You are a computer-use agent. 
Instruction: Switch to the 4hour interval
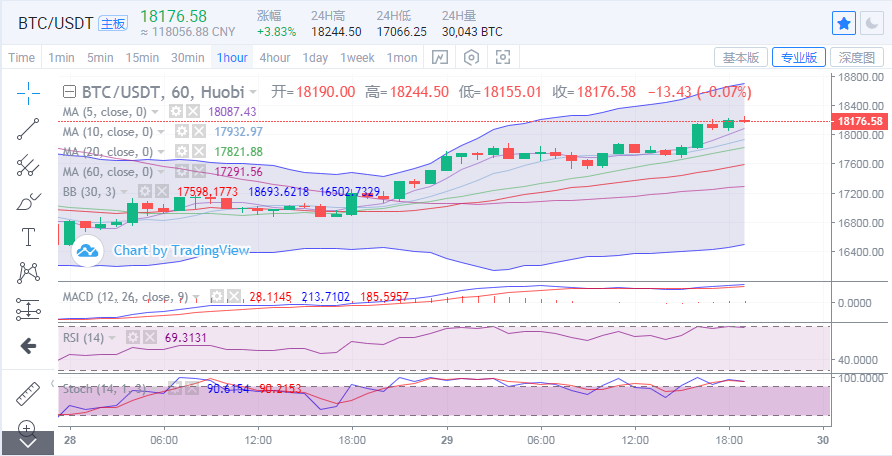coord(275,57)
